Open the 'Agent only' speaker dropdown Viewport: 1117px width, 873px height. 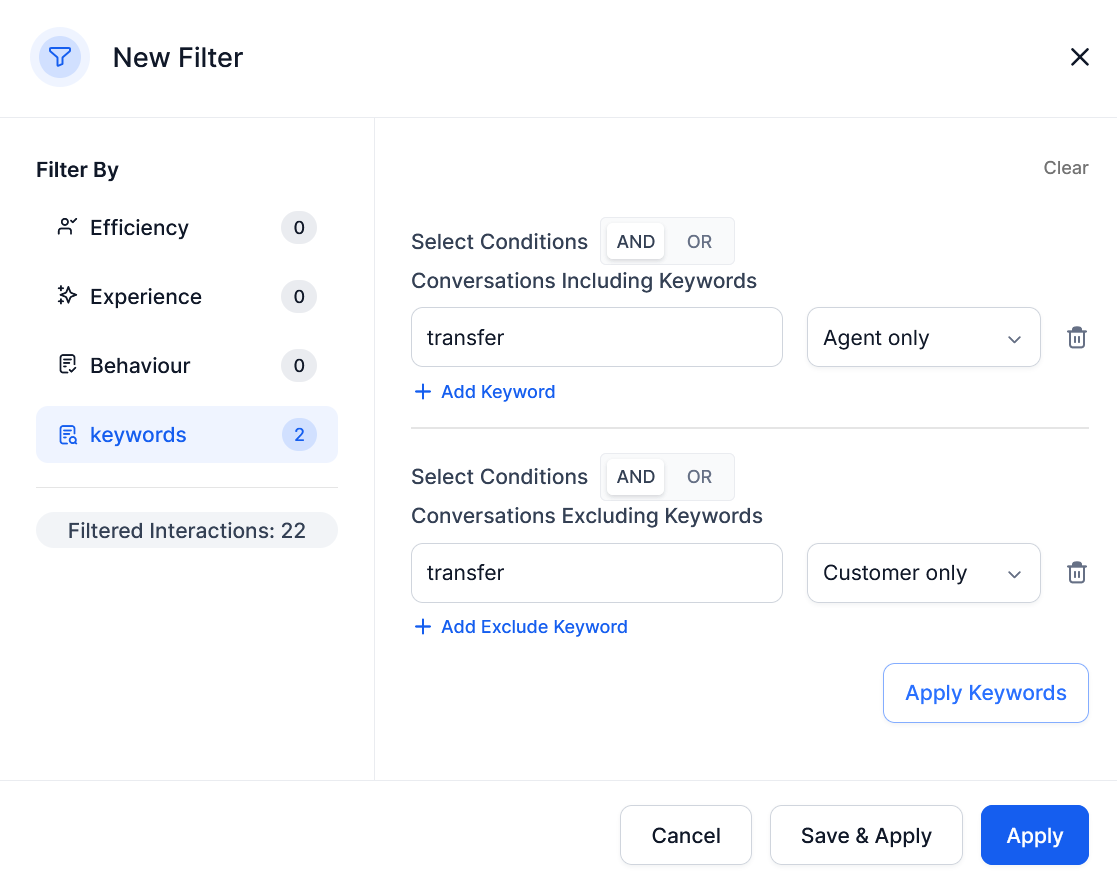pos(923,338)
